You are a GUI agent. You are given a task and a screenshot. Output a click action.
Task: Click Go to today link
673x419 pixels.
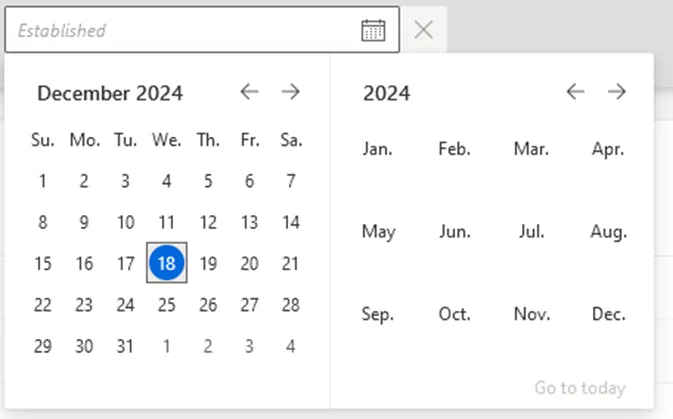click(x=580, y=388)
